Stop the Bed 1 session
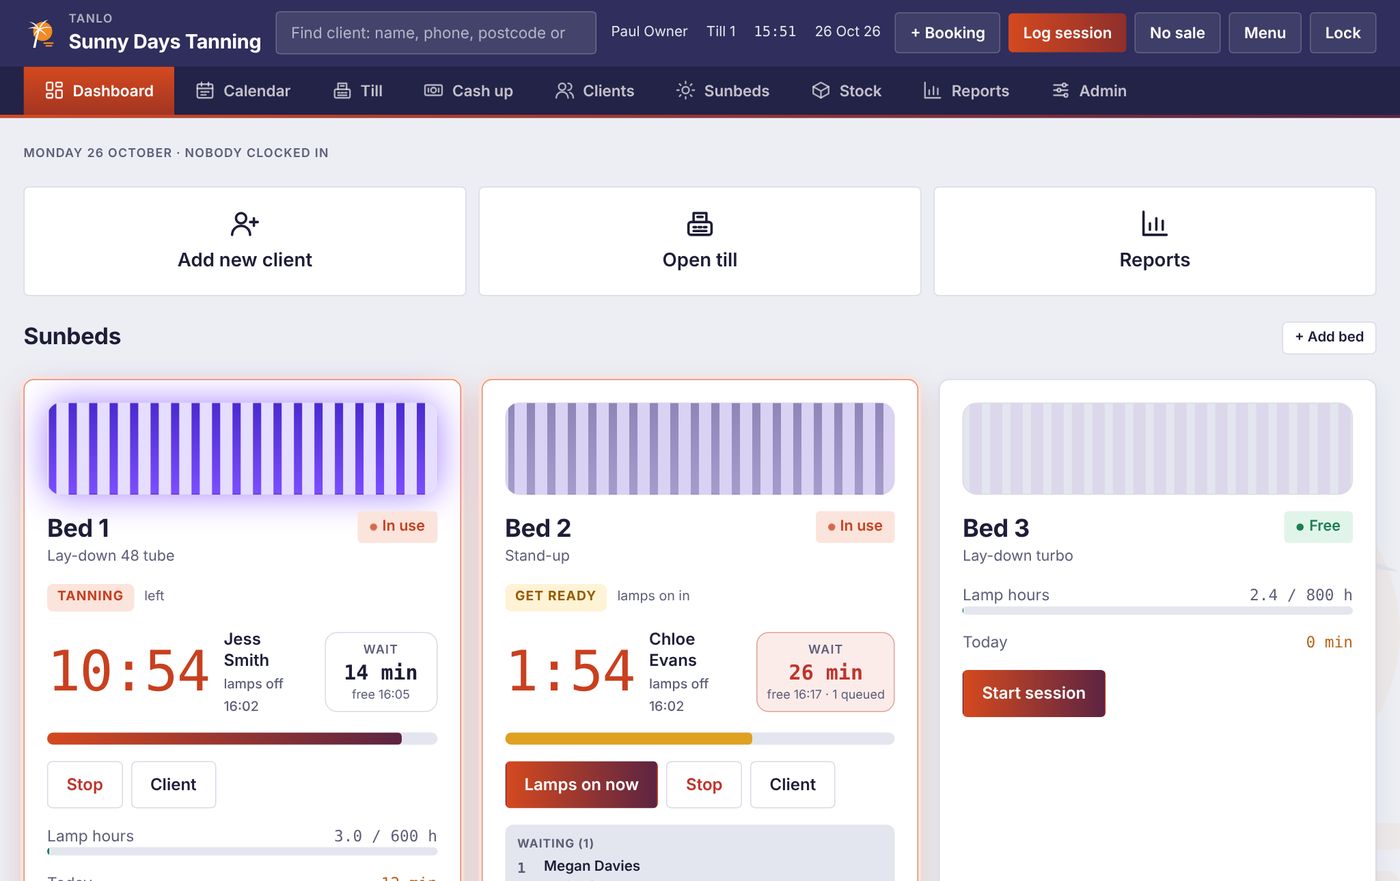Image resolution: width=1400 pixels, height=881 pixels. point(85,785)
